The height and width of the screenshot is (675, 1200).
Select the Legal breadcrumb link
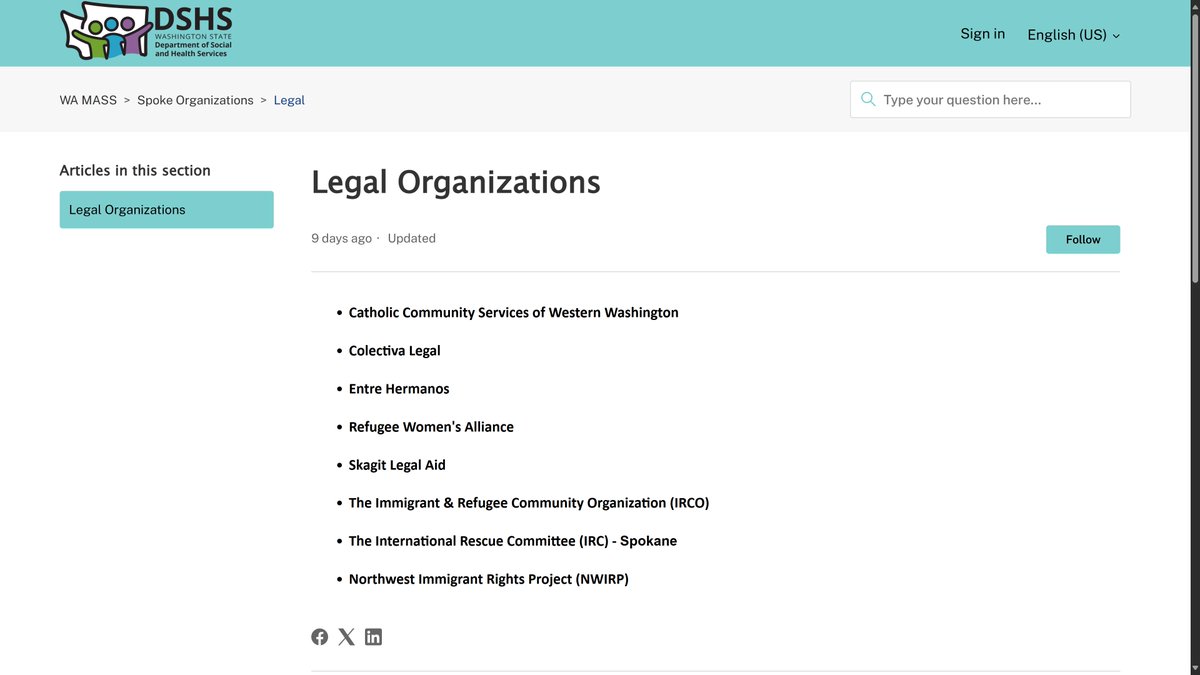[x=289, y=100]
